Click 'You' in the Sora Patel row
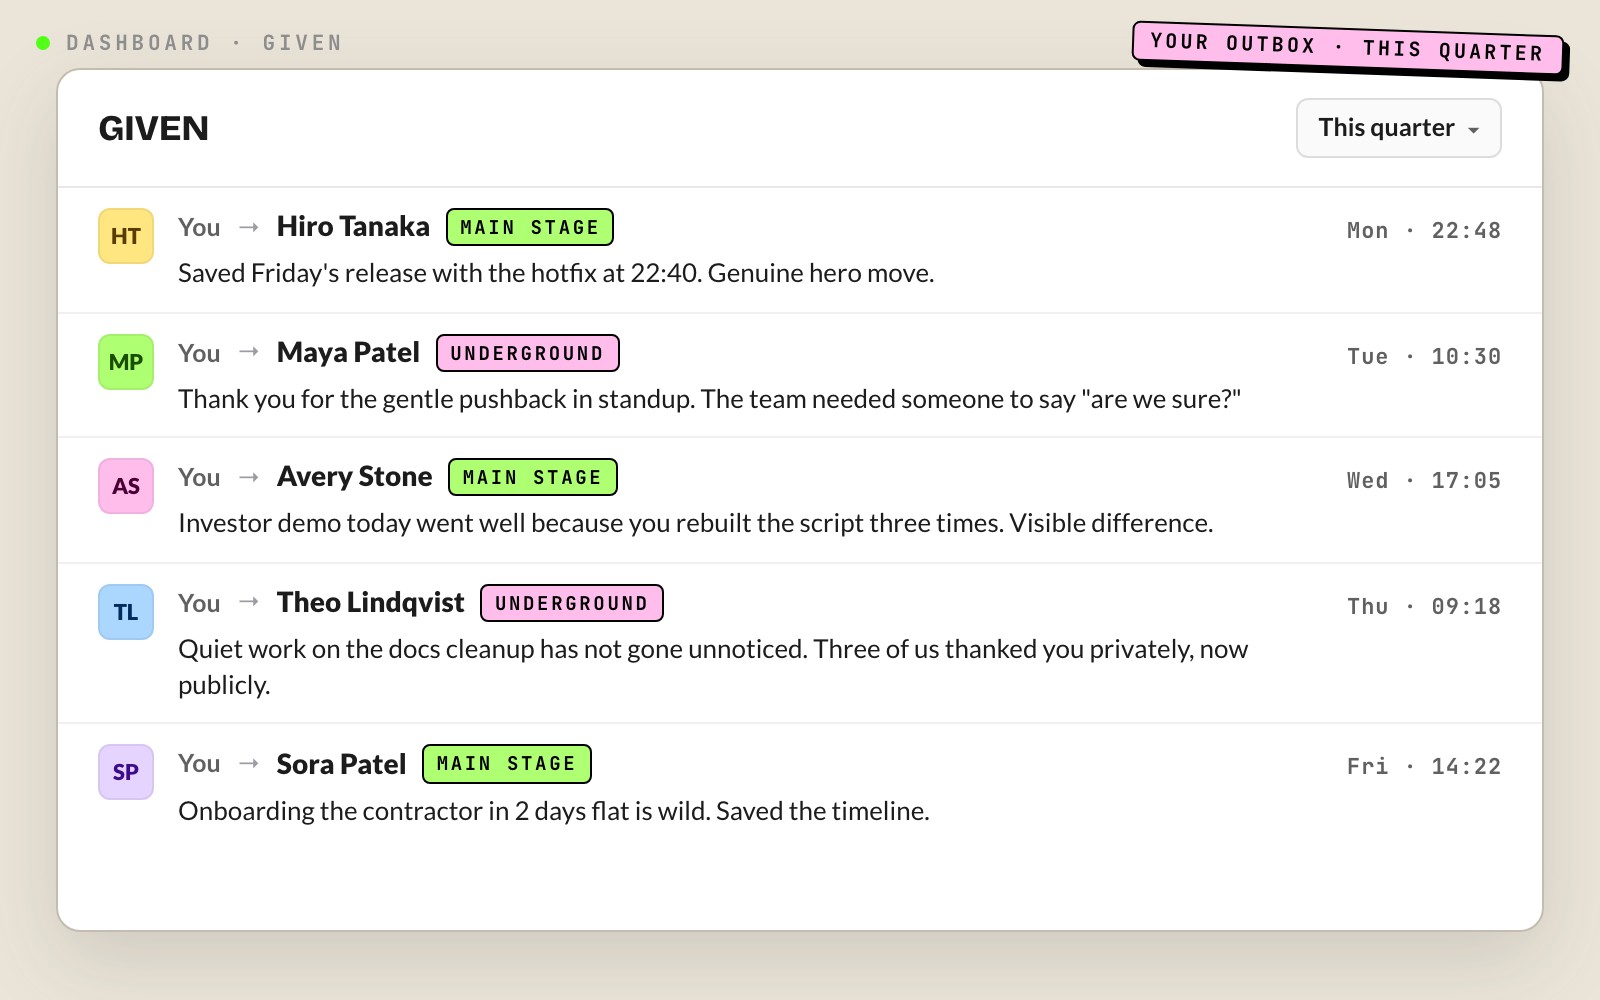 [x=199, y=764]
